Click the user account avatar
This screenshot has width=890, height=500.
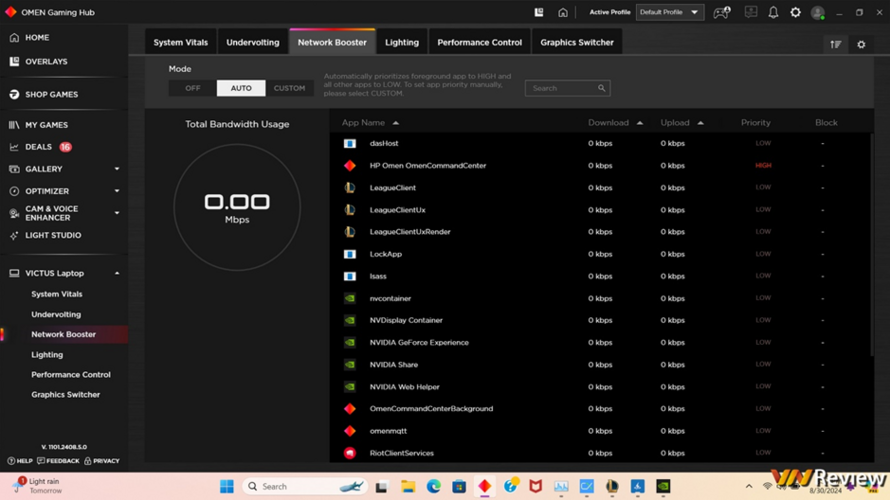point(818,13)
